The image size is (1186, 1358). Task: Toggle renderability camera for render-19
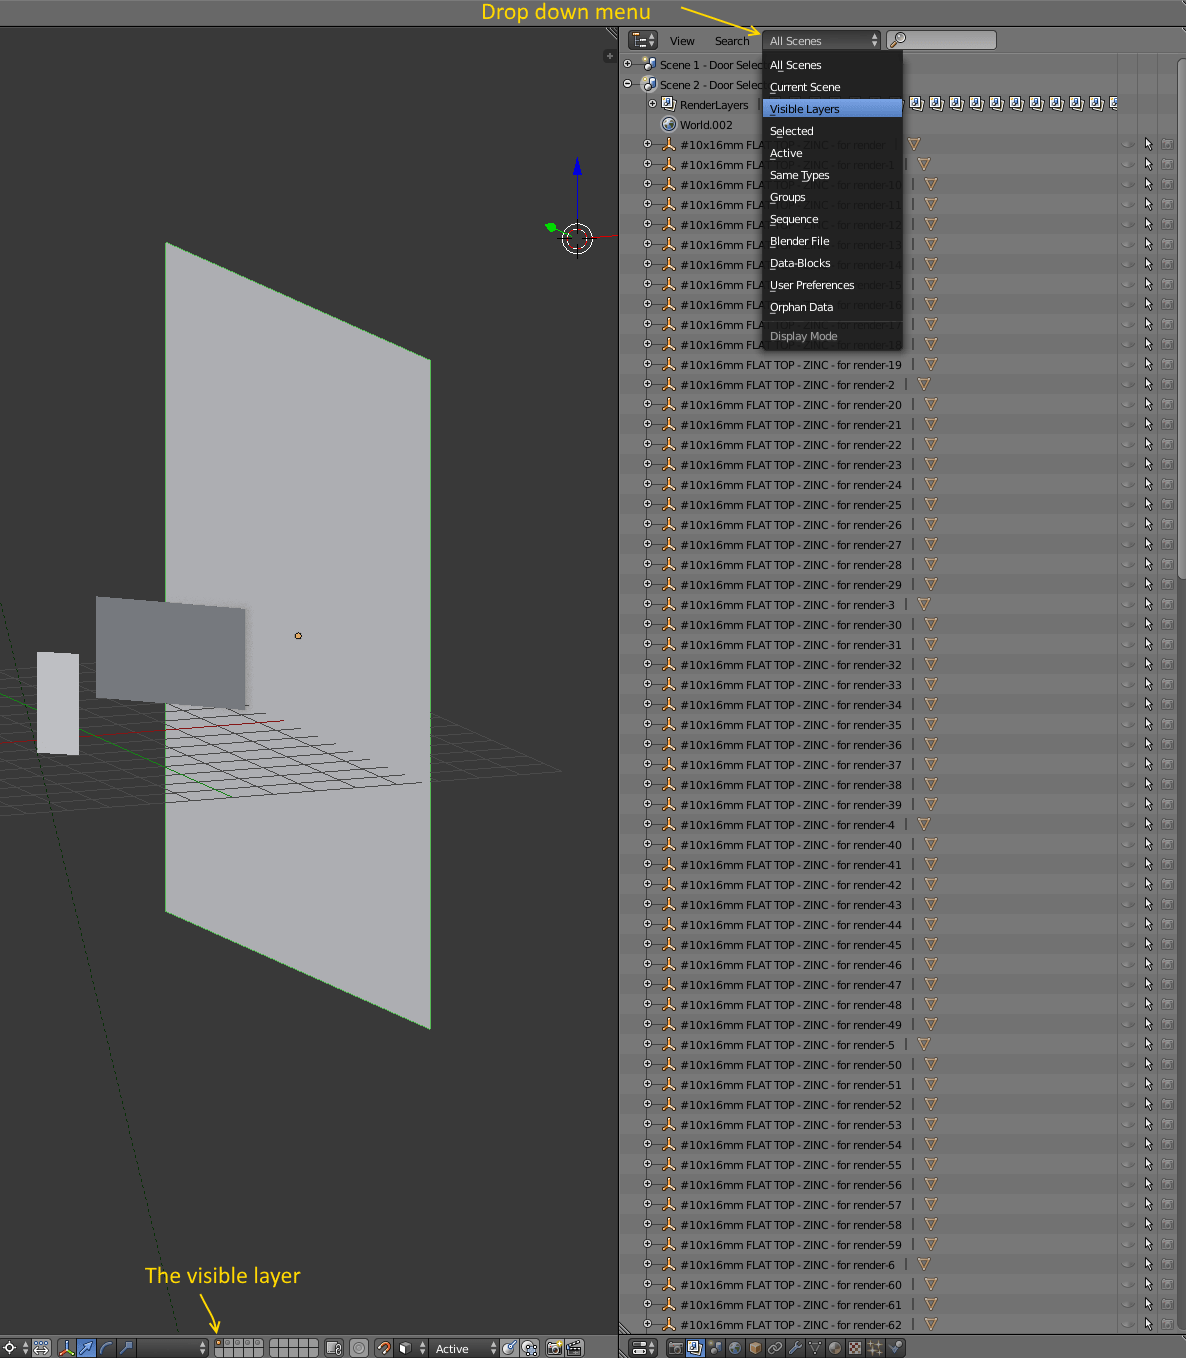(1167, 364)
